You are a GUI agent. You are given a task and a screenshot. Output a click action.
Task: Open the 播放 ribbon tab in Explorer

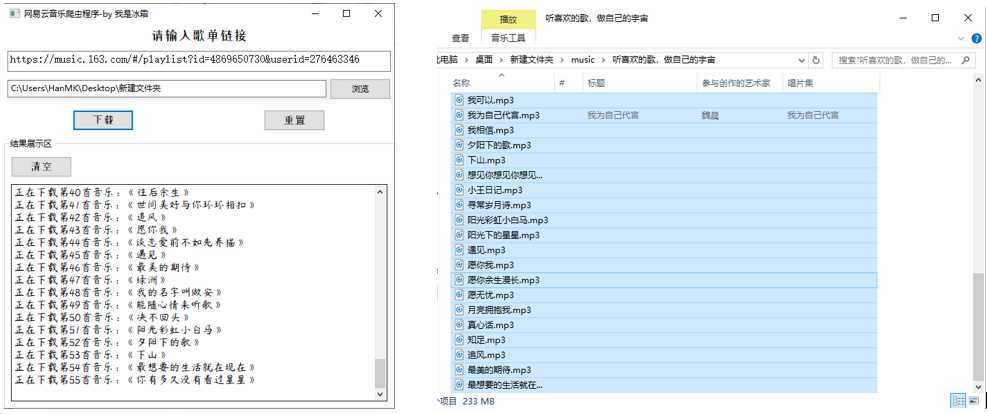508,19
